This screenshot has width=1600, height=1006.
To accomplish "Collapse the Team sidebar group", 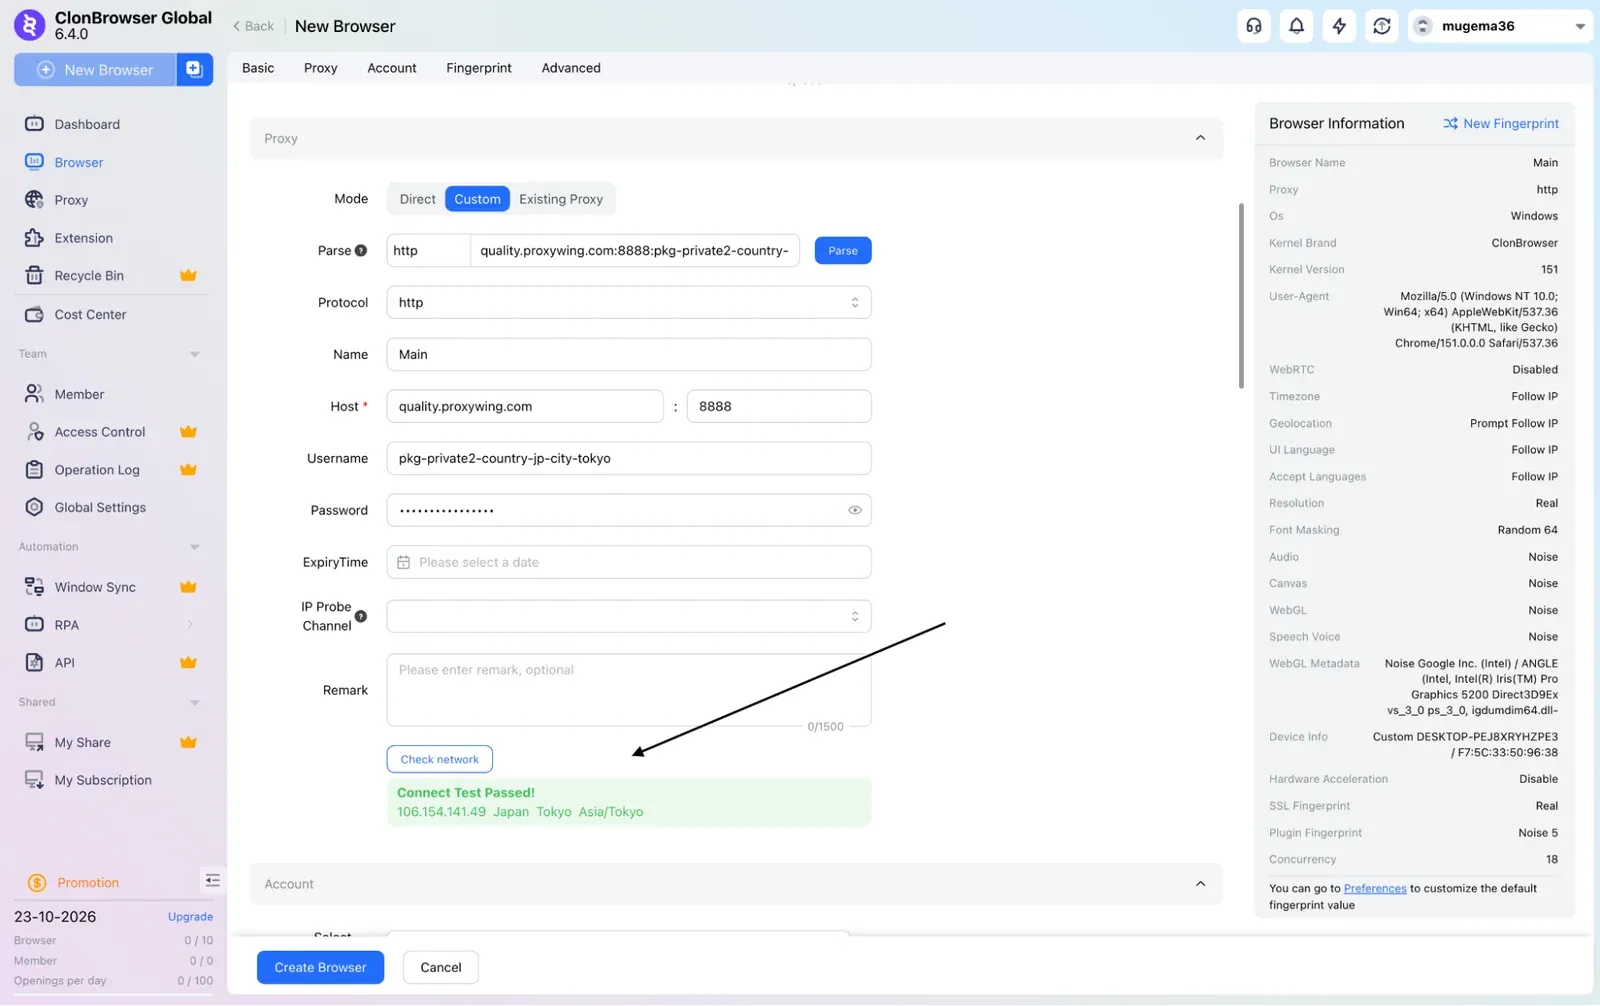I will coord(195,354).
